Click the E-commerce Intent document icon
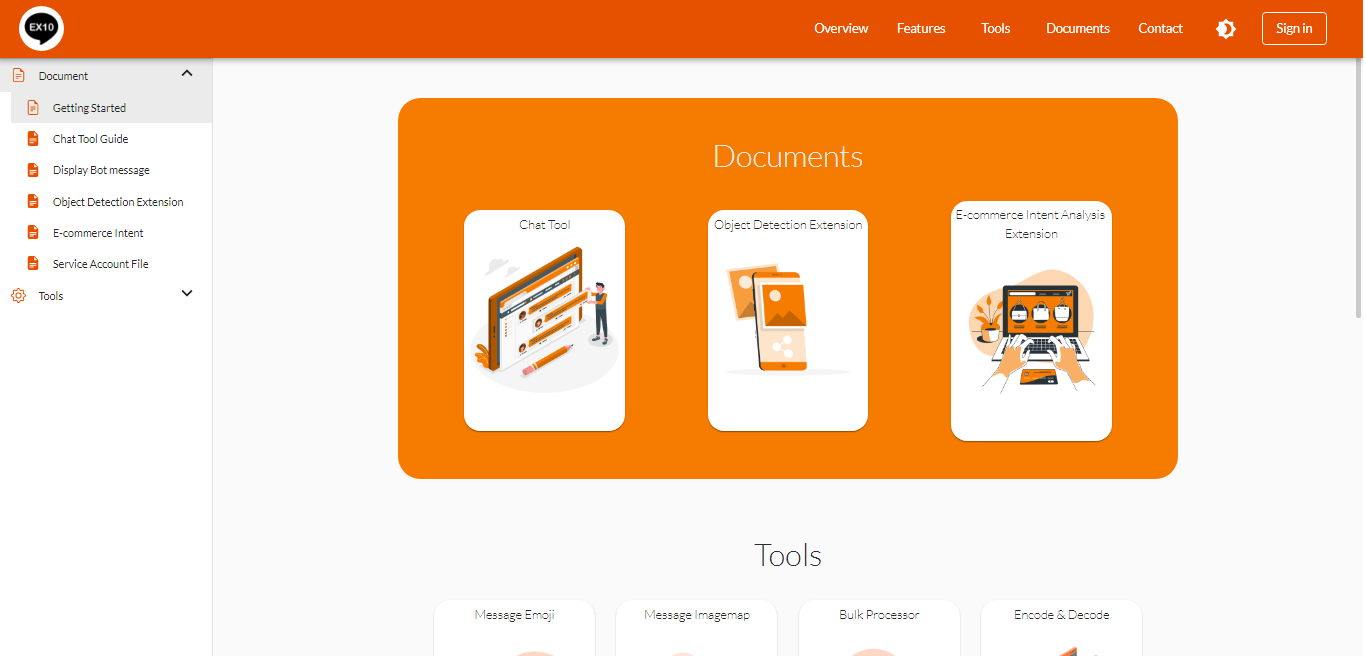This screenshot has width=1366, height=656. tap(33, 233)
